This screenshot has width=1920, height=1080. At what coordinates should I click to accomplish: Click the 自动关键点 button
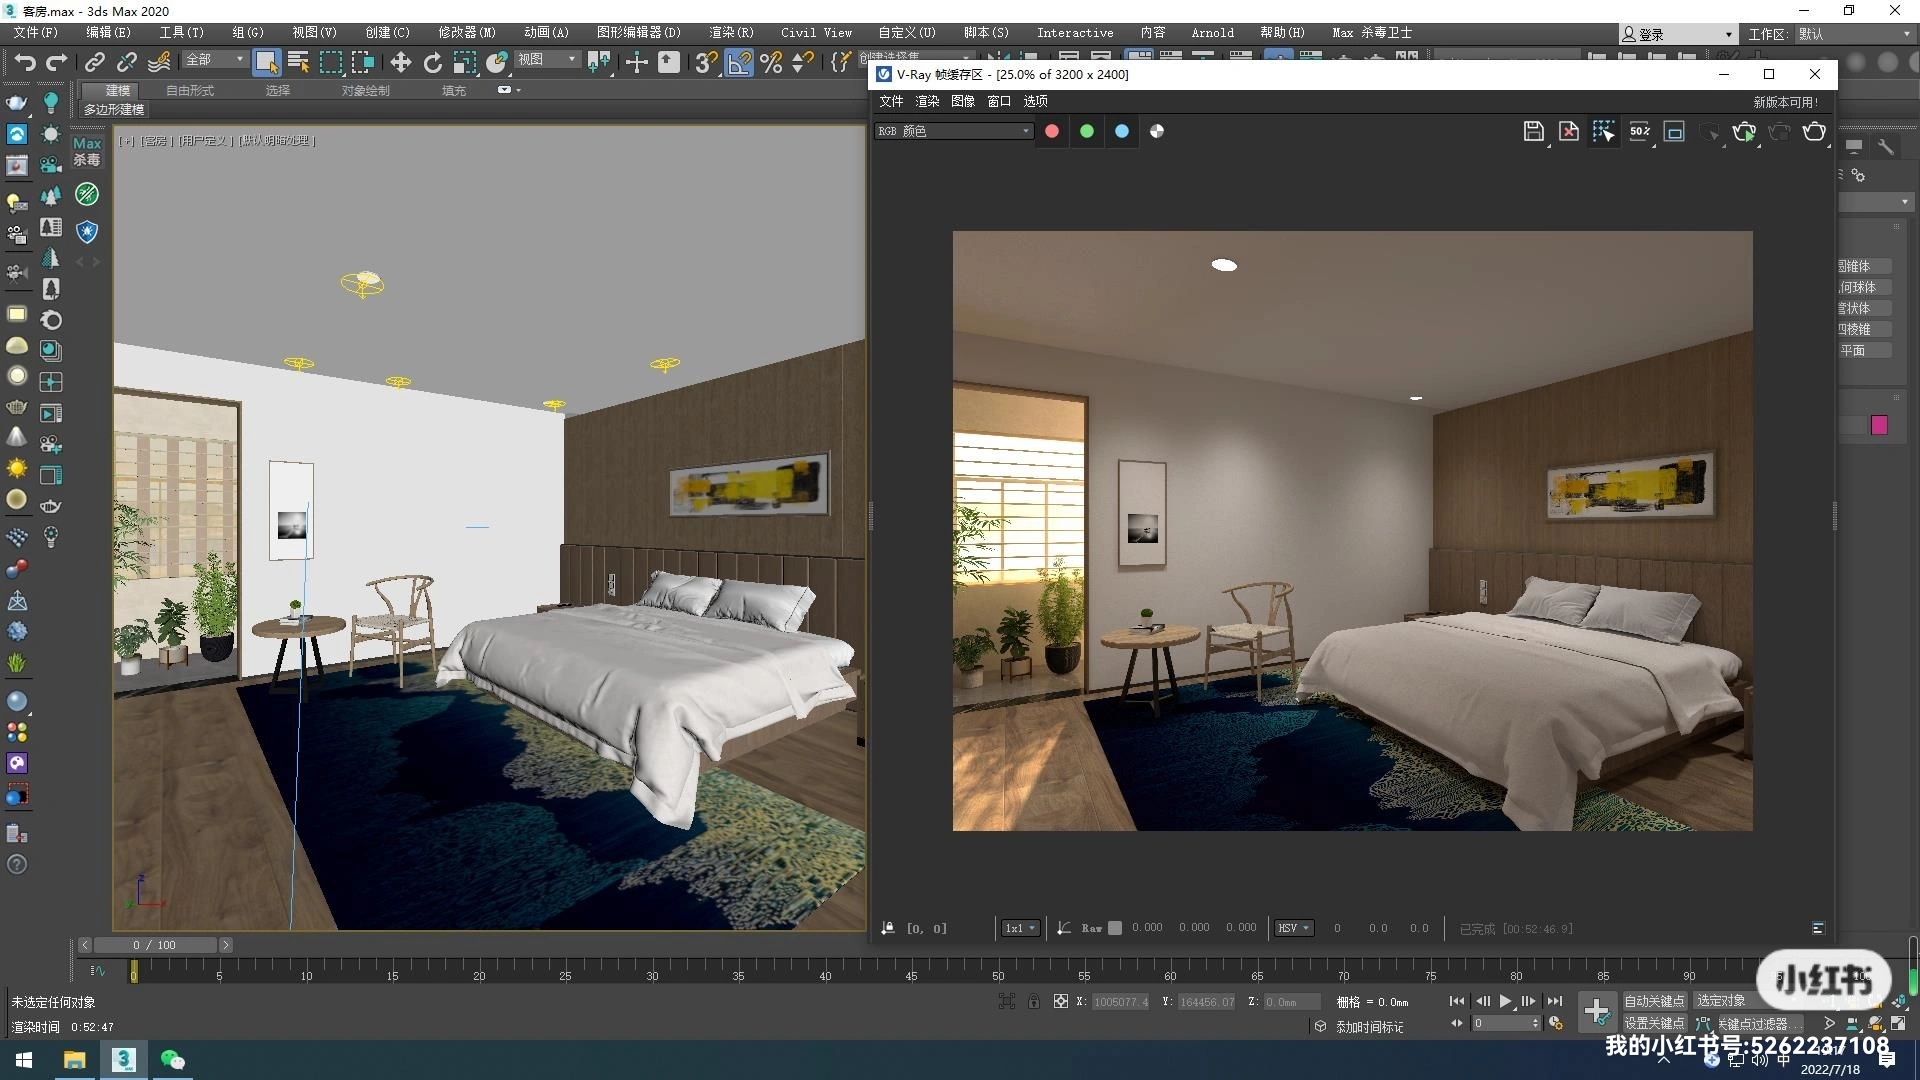(1654, 1001)
